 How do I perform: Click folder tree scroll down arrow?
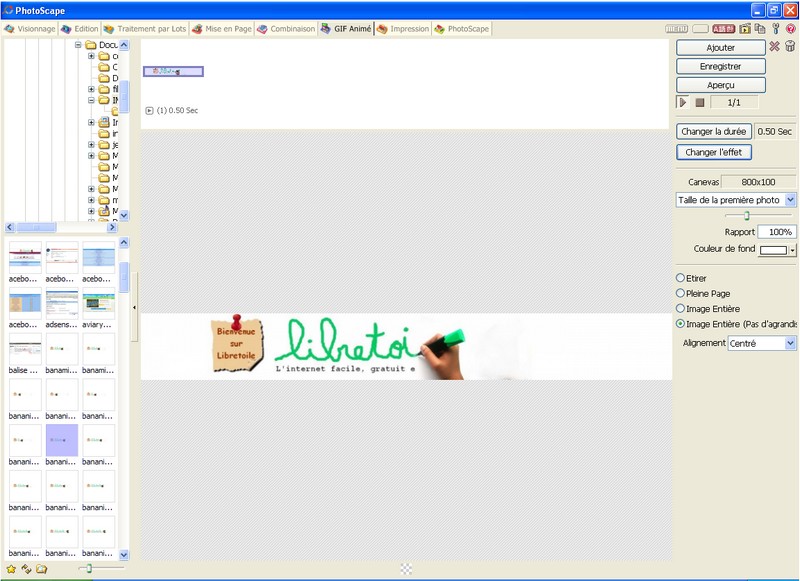click(x=124, y=215)
